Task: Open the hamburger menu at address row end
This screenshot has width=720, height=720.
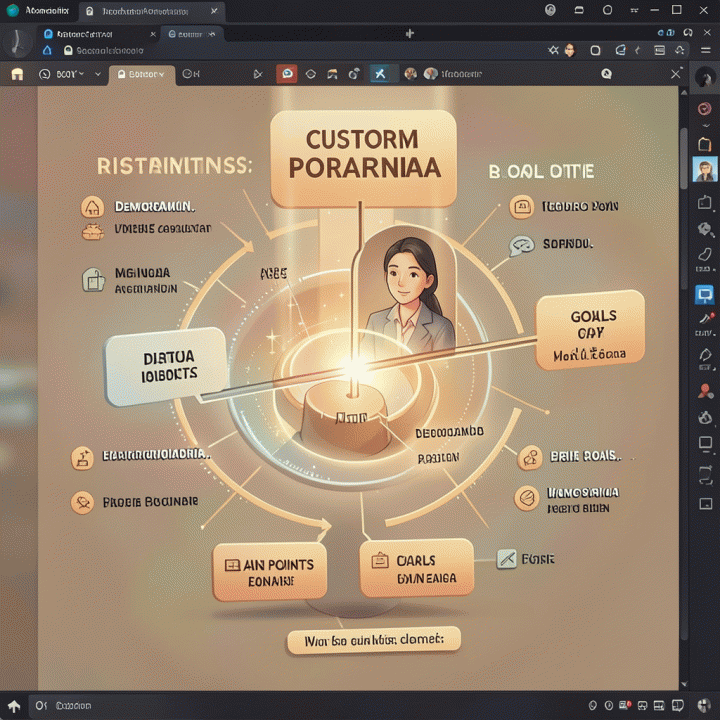Action: coord(706,50)
